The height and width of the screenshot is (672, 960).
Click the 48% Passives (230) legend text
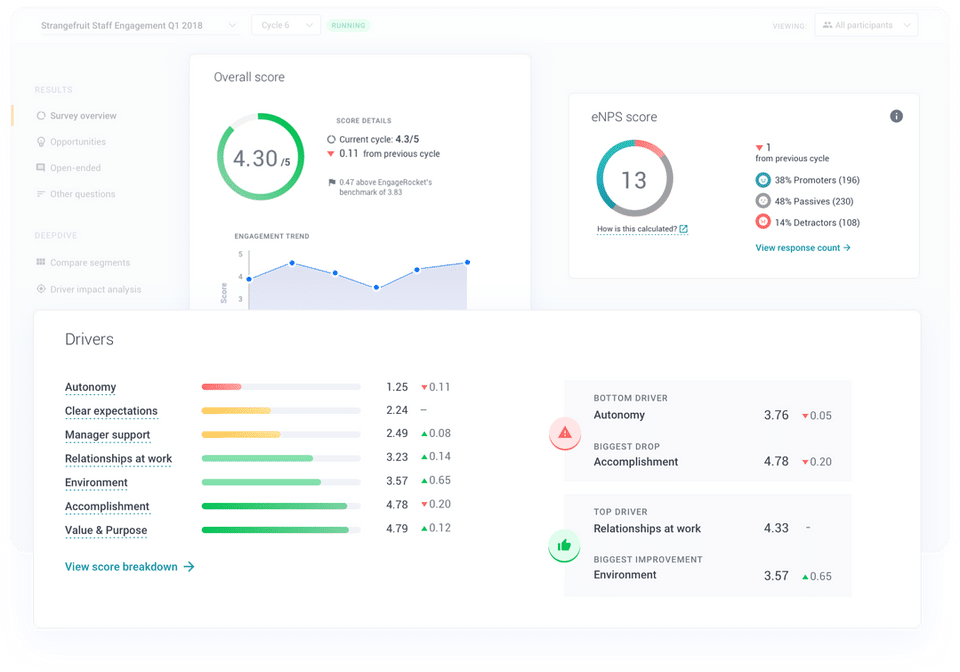[814, 201]
